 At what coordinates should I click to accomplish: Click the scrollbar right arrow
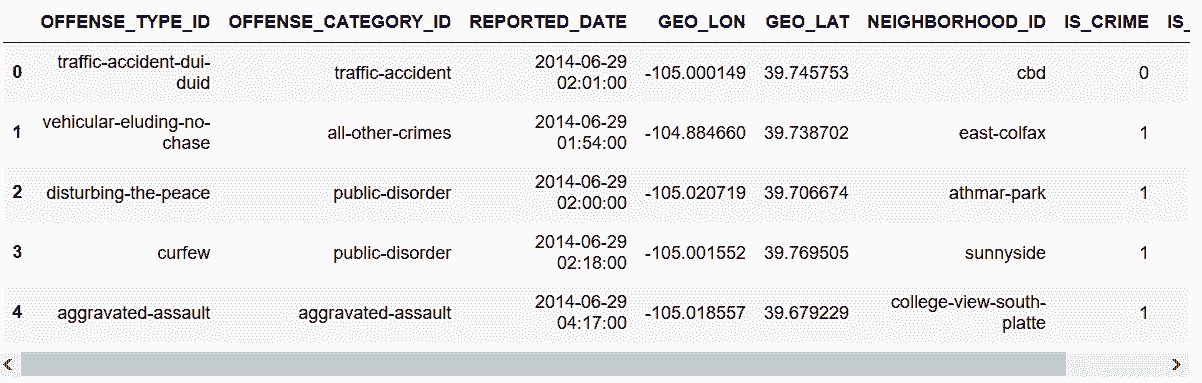(x=1176, y=365)
